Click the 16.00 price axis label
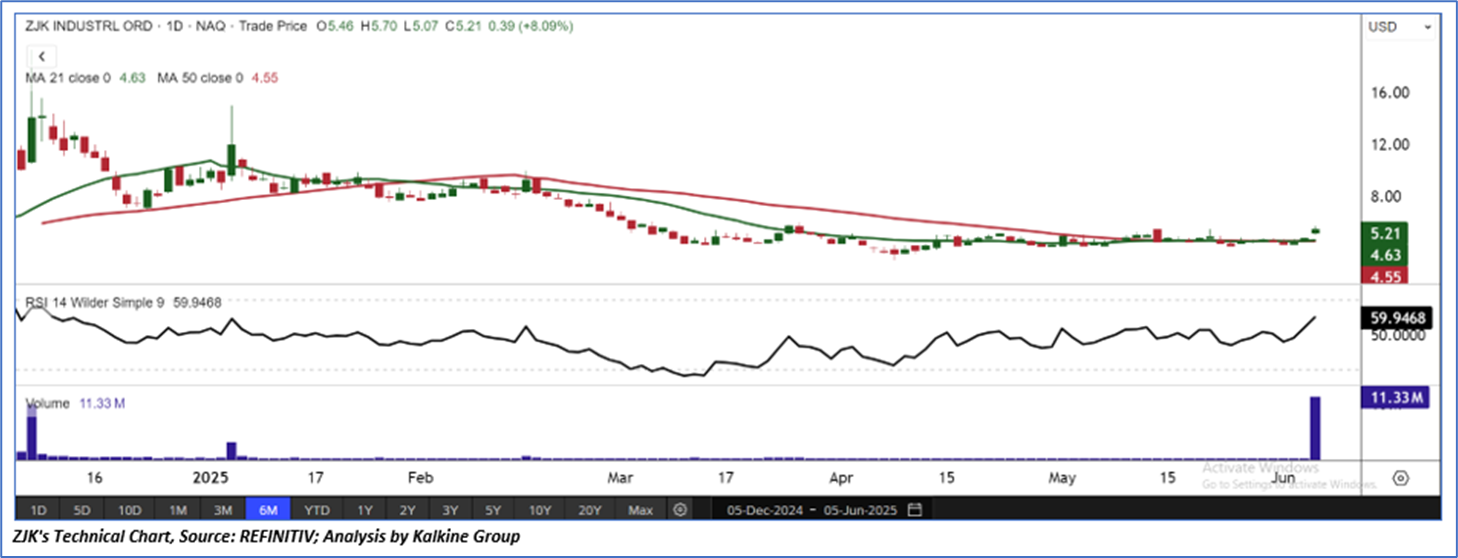1458x558 pixels. pyautogui.click(x=1391, y=93)
